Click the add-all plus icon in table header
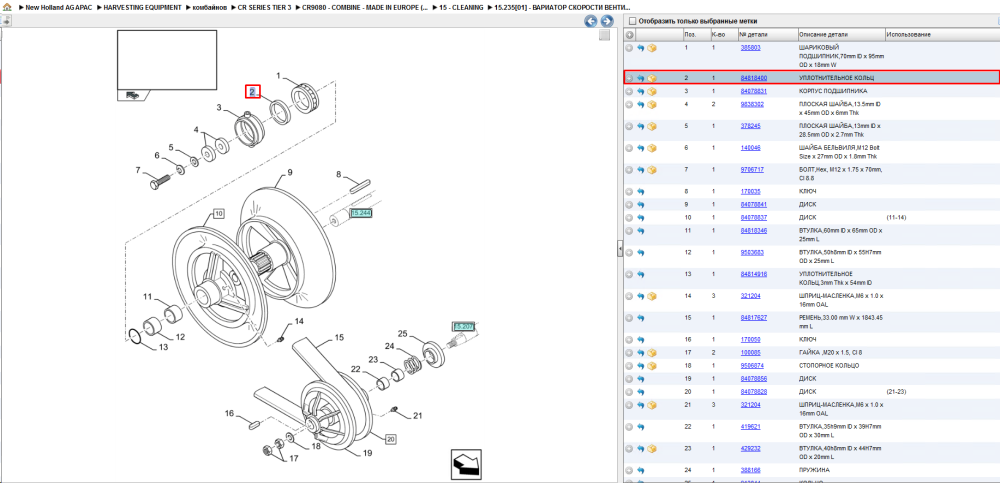The height and width of the screenshot is (483, 1000). coord(629,34)
